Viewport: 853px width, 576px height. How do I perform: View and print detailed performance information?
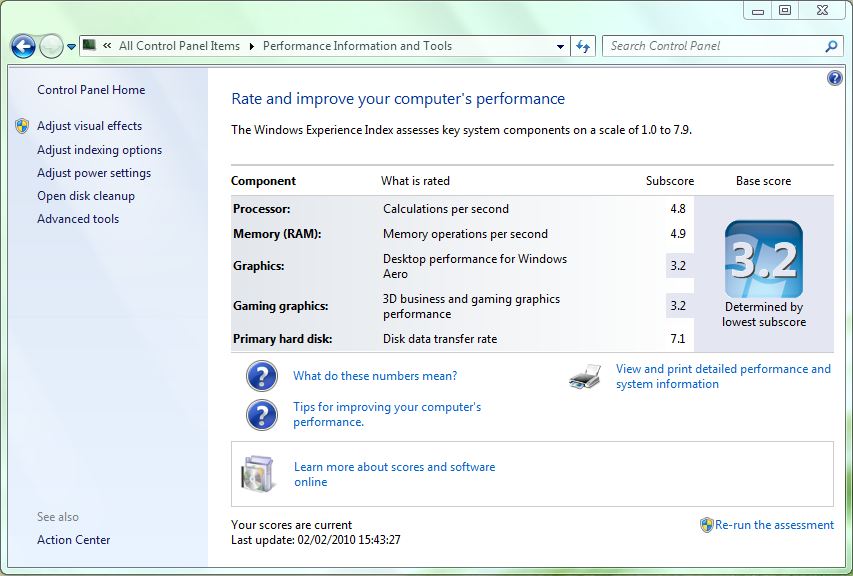coord(723,376)
